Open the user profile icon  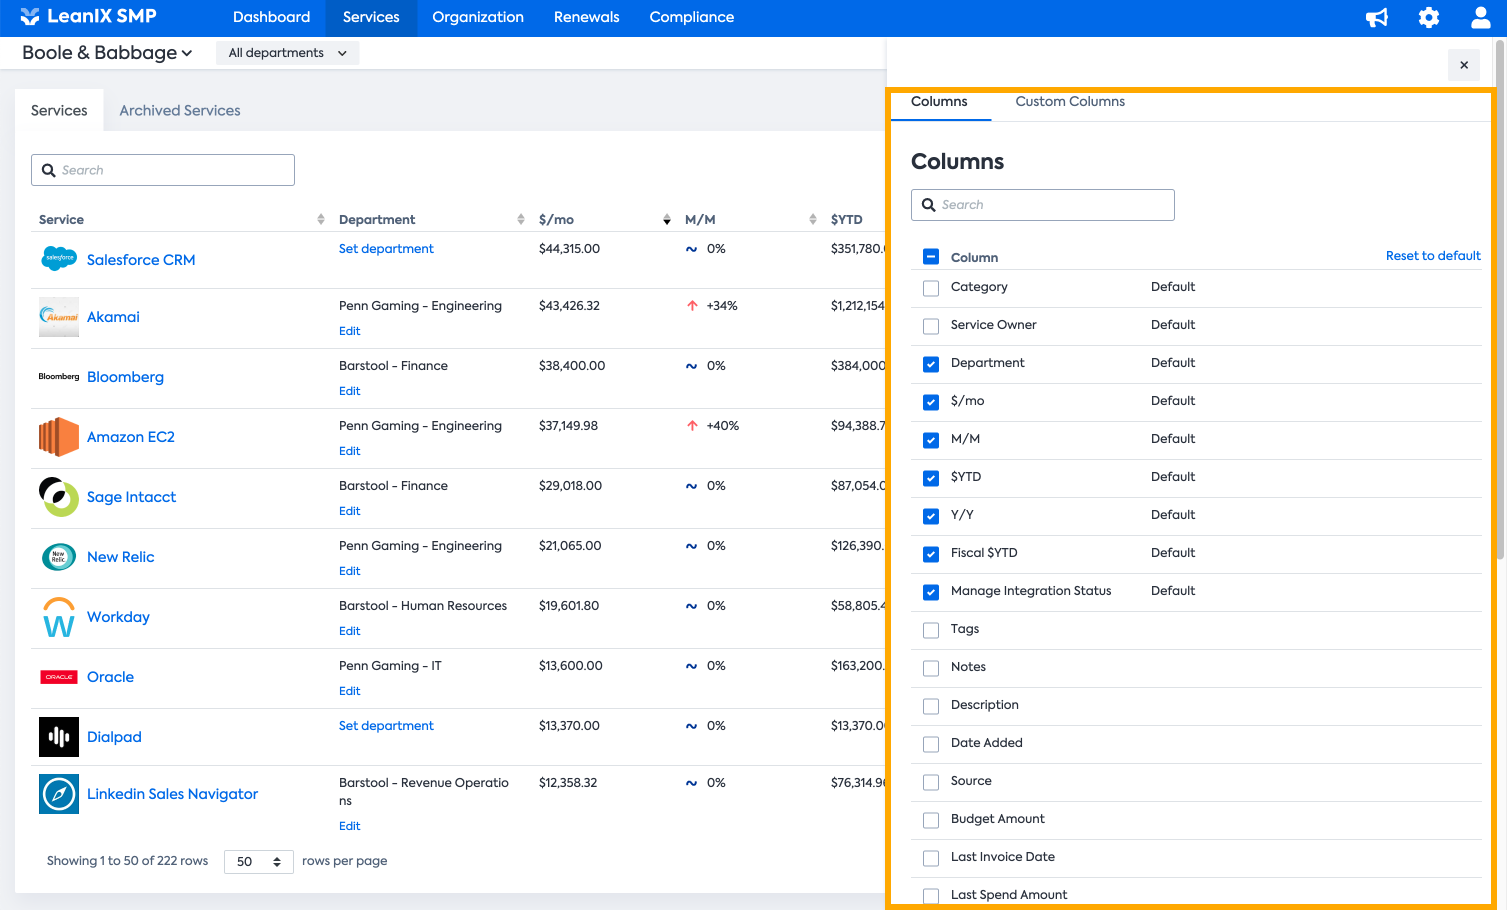1480,18
